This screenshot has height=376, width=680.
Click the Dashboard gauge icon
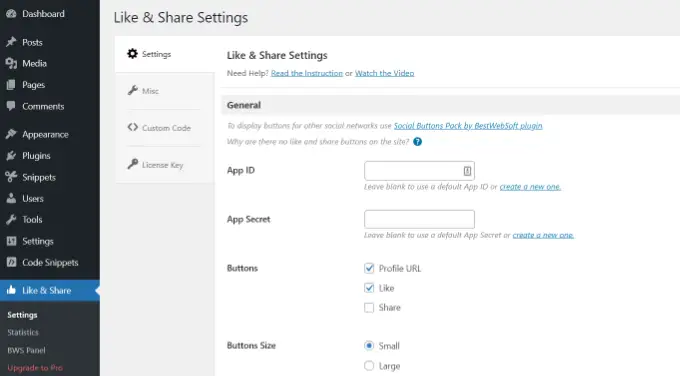coord(11,14)
